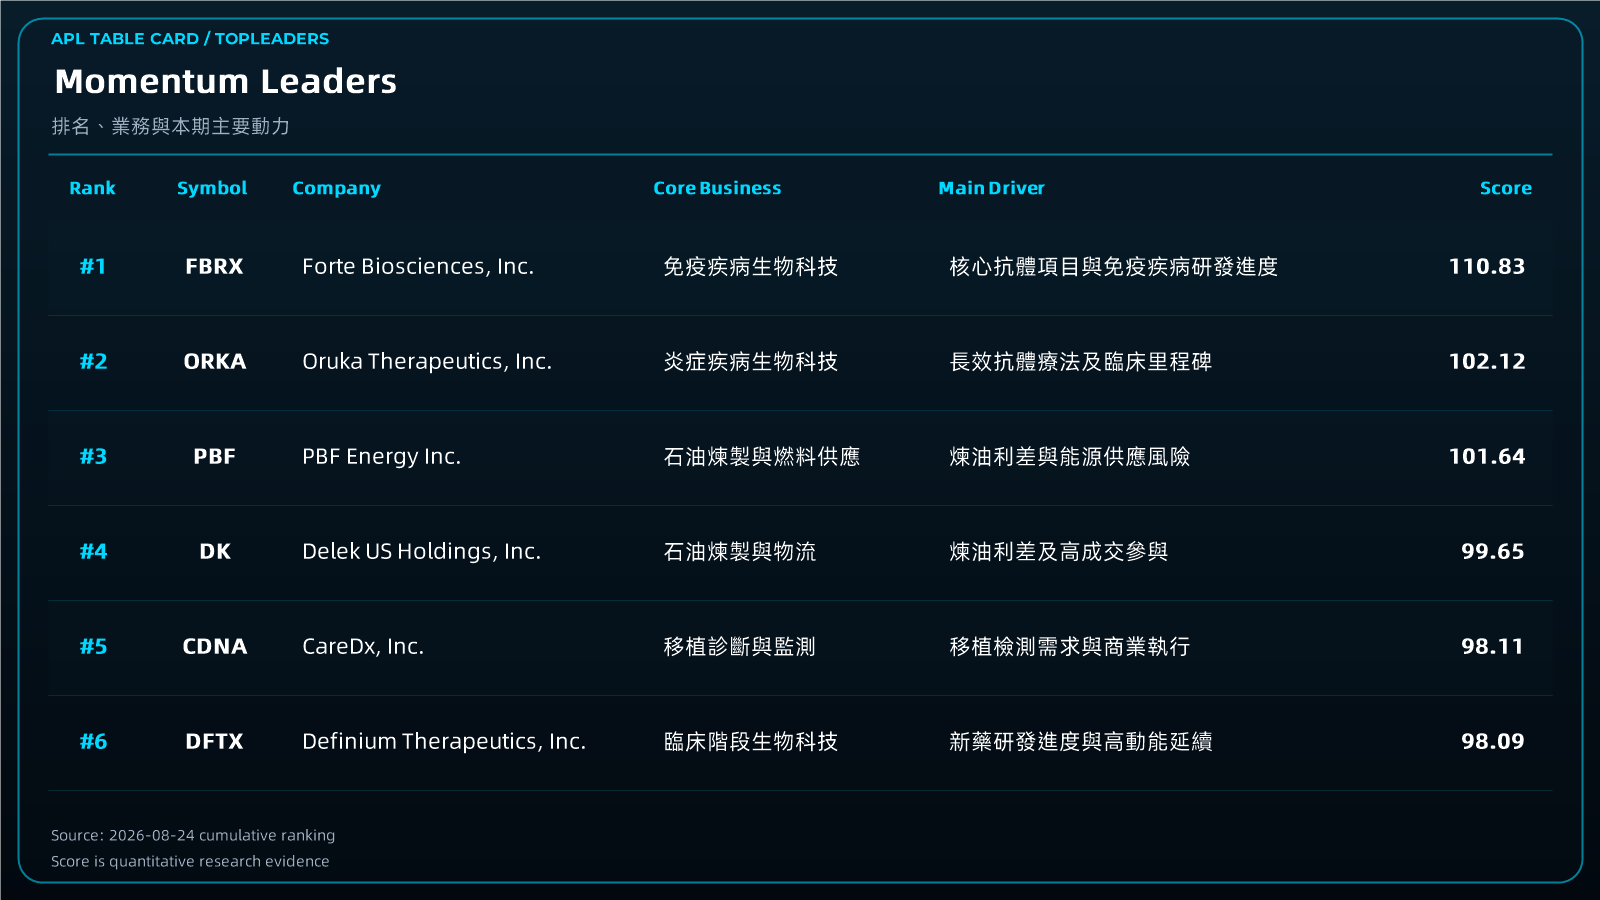Click the Core Business column header

pos(717,188)
